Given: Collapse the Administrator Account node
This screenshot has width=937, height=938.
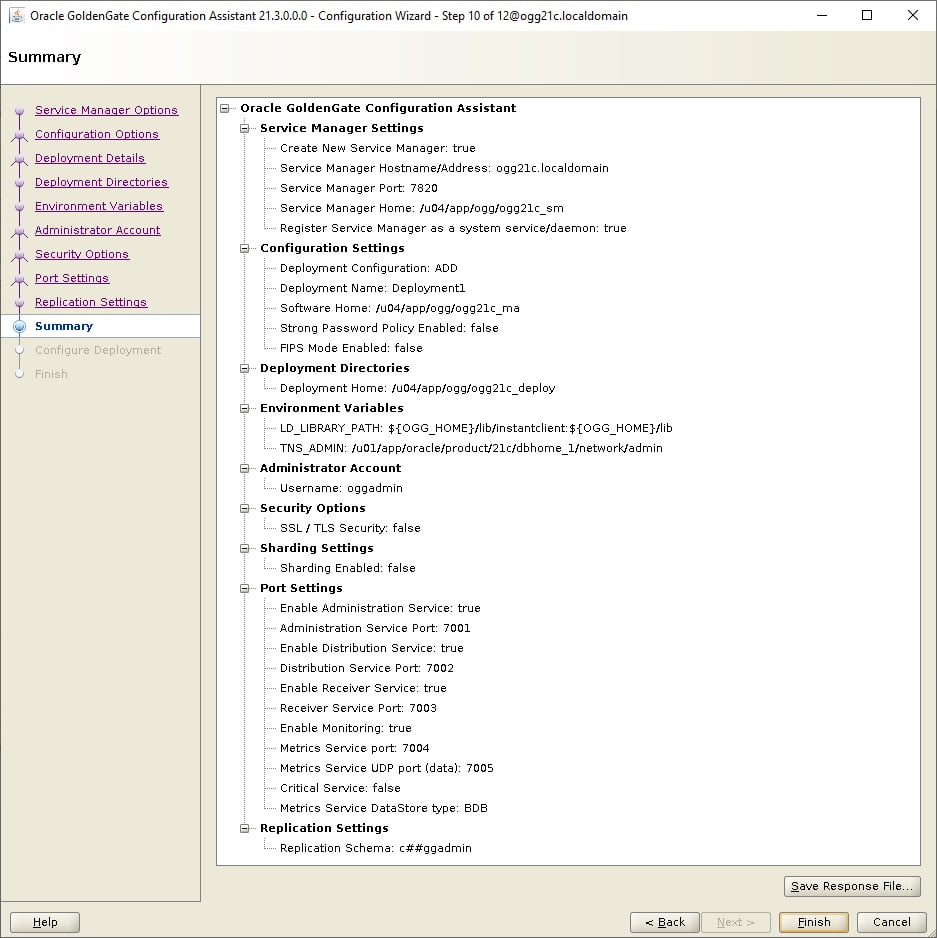Looking at the screenshot, I should pyautogui.click(x=244, y=468).
